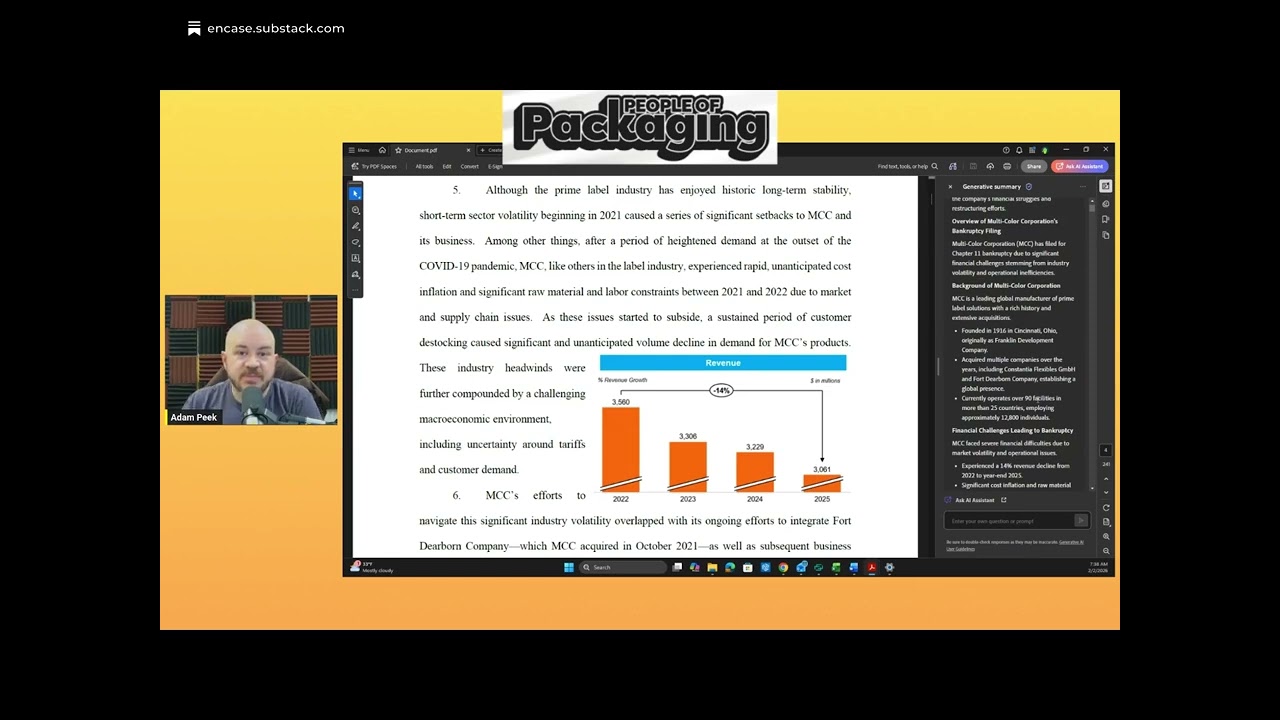Open the Windows Start menu
Viewport: 1280px width, 720px height.
(x=568, y=567)
